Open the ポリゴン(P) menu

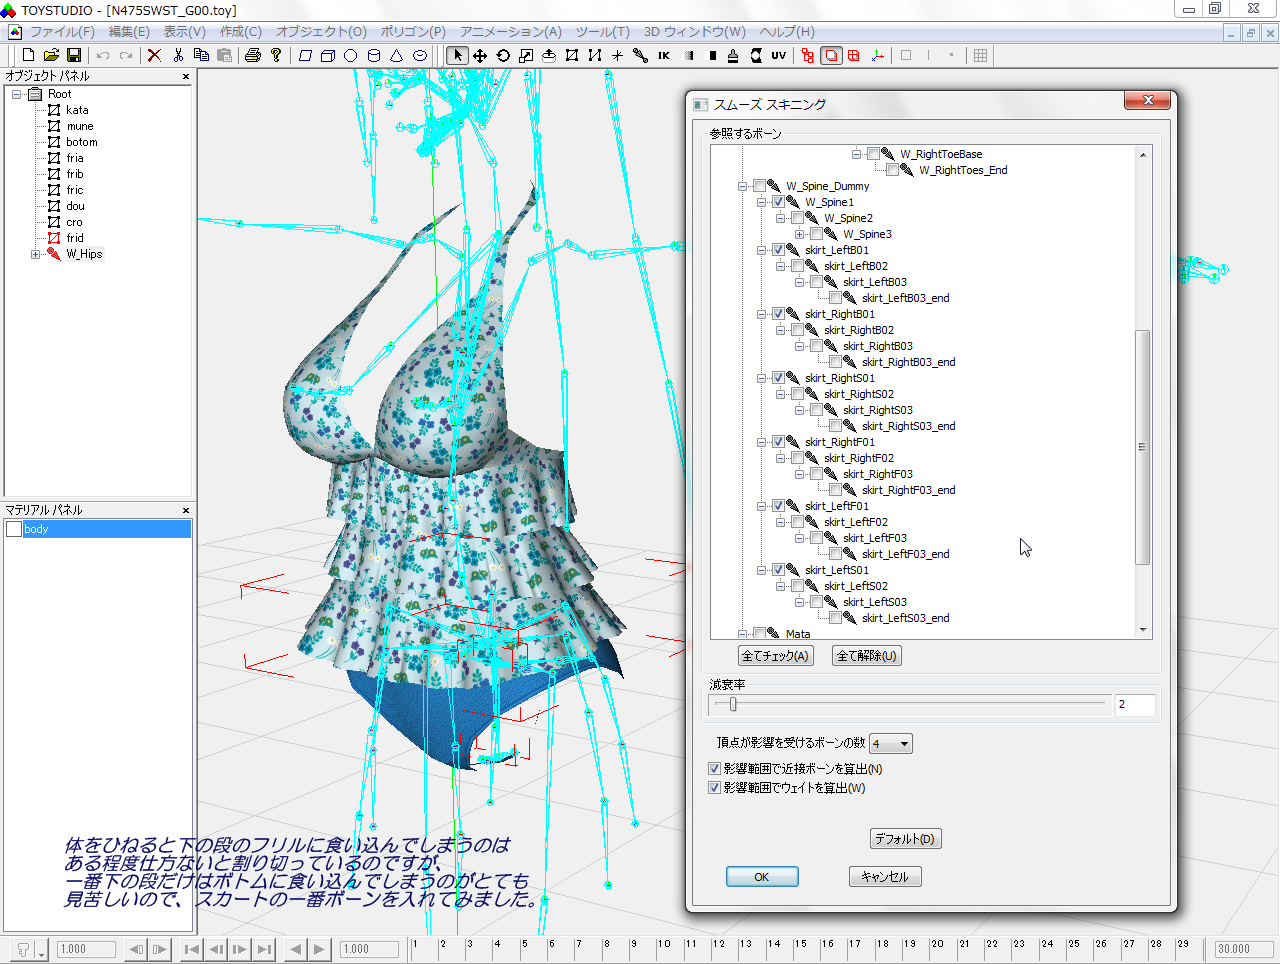click(413, 32)
